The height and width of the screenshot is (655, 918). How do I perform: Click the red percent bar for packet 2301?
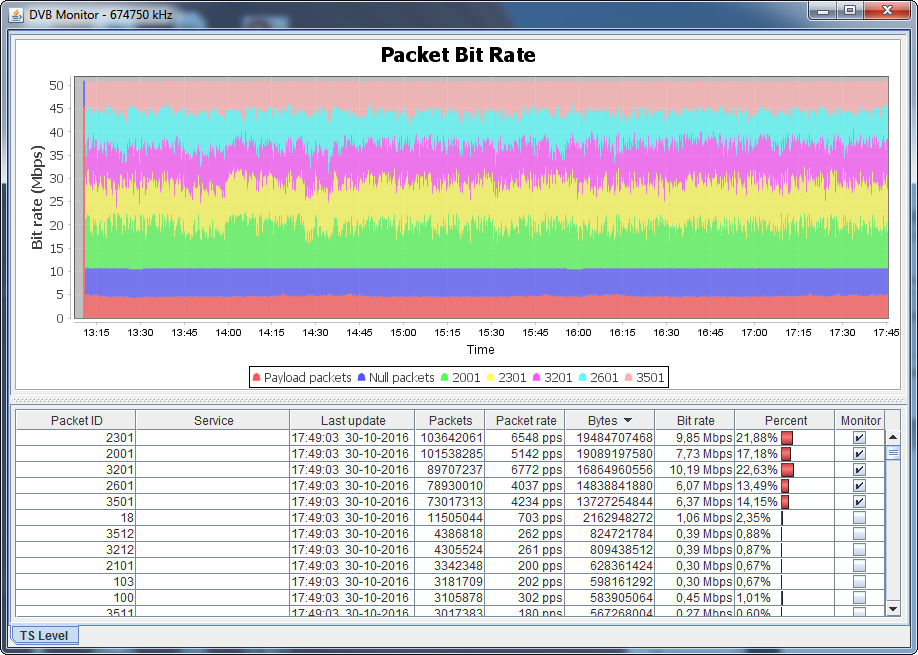coord(787,438)
